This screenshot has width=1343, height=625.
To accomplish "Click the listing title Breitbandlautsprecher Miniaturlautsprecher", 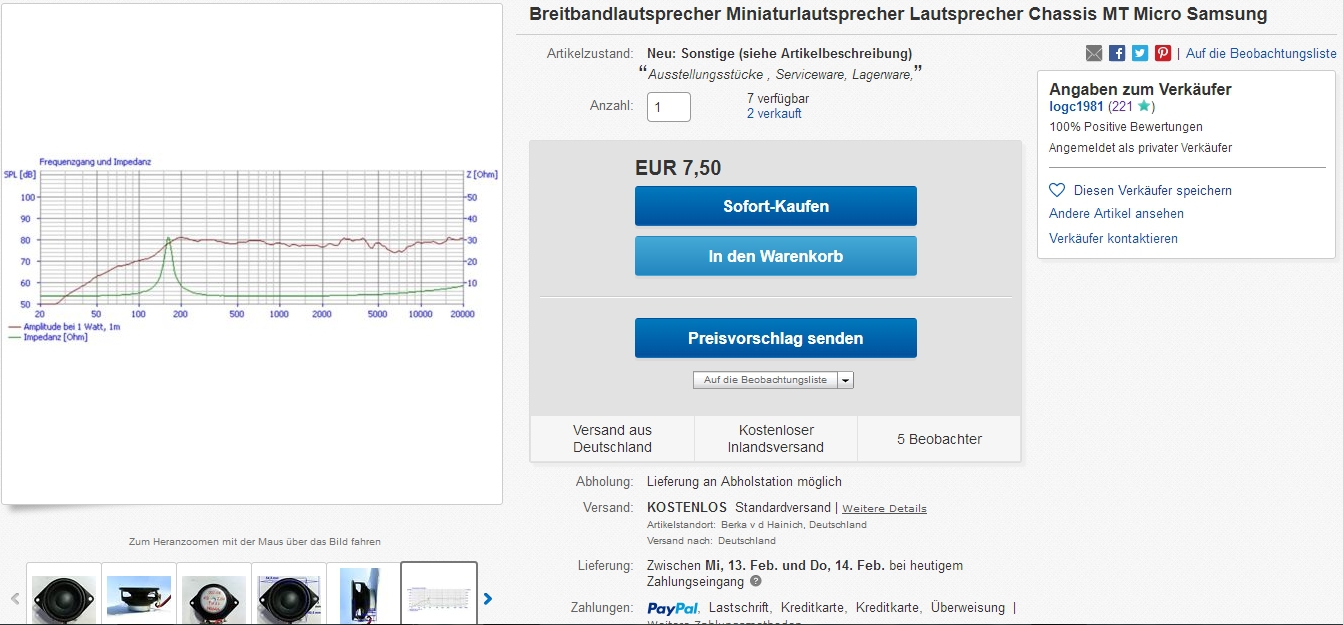I will 898,14.
